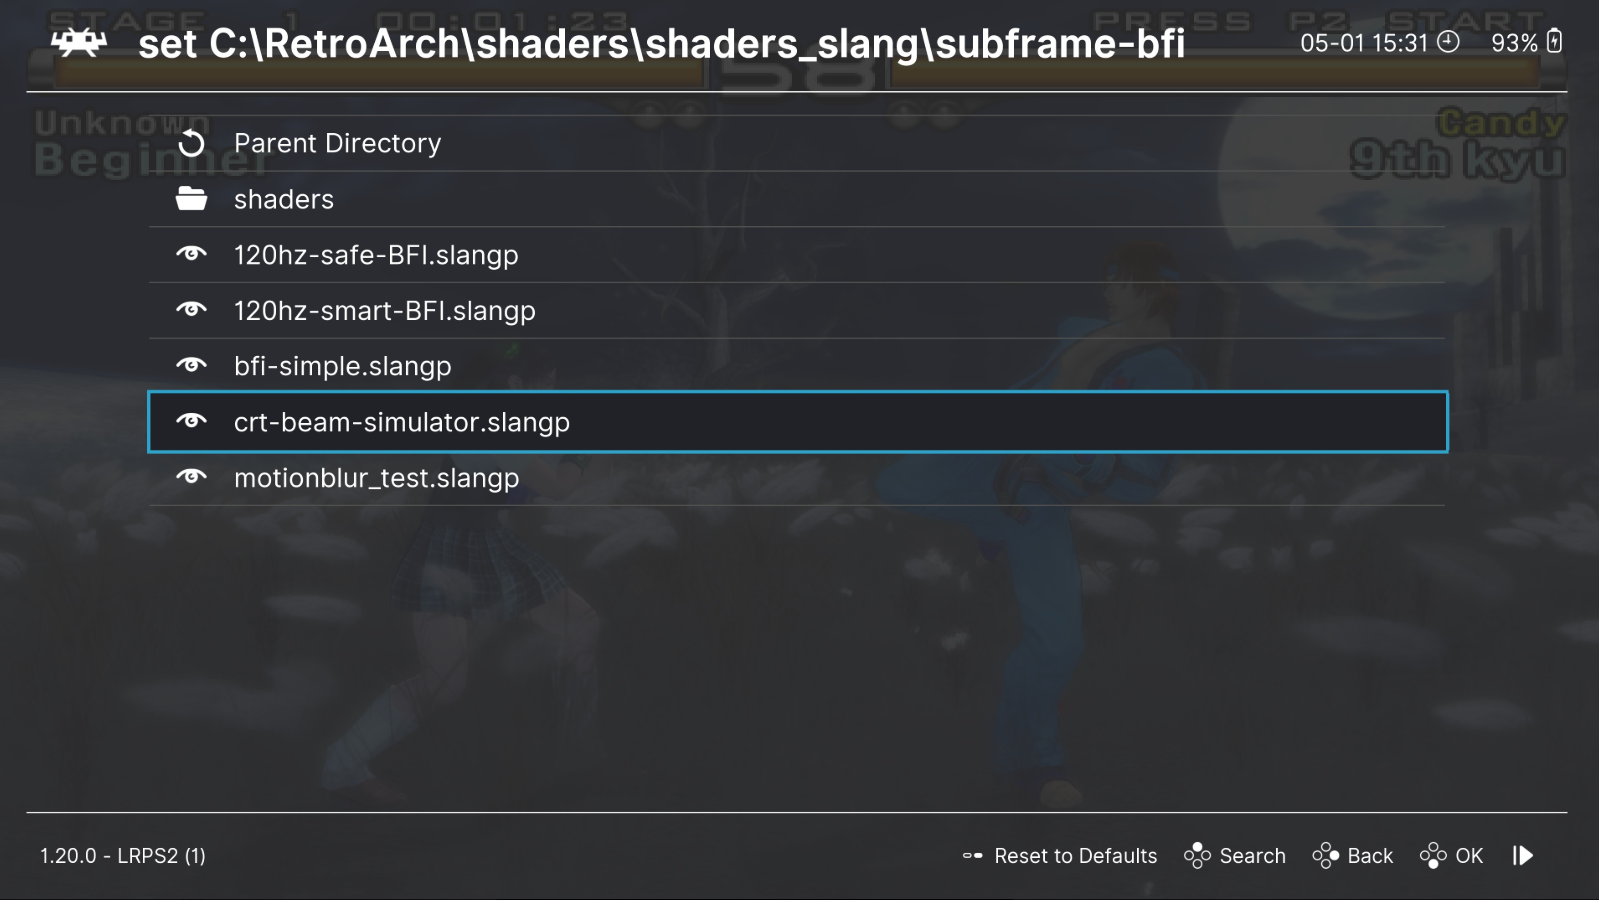Screen dimensions: 1599x900
Task: Click the play arrow icon at bottom right
Action: pos(1523,855)
